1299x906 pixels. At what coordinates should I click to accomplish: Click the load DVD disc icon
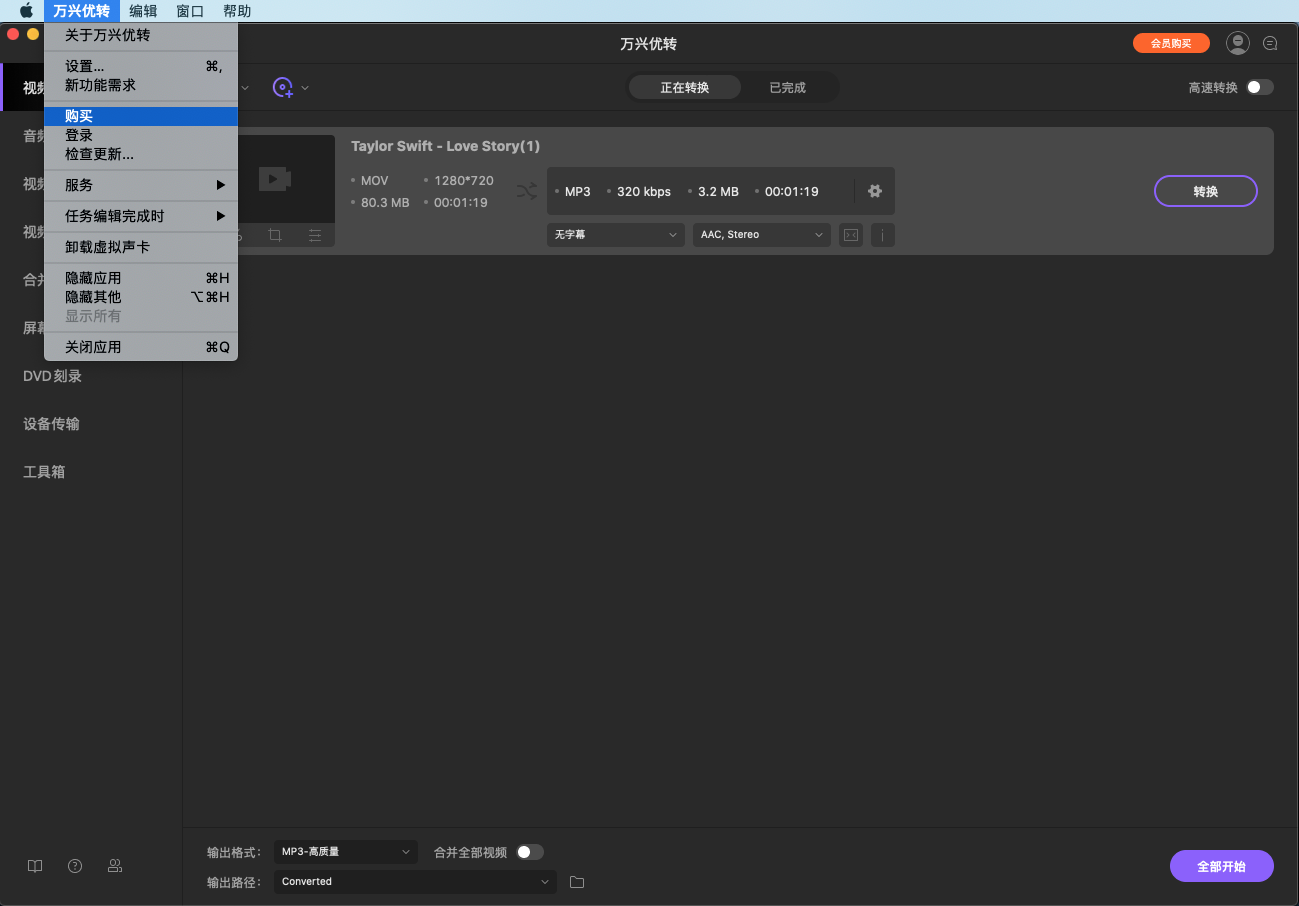pyautogui.click(x=283, y=88)
